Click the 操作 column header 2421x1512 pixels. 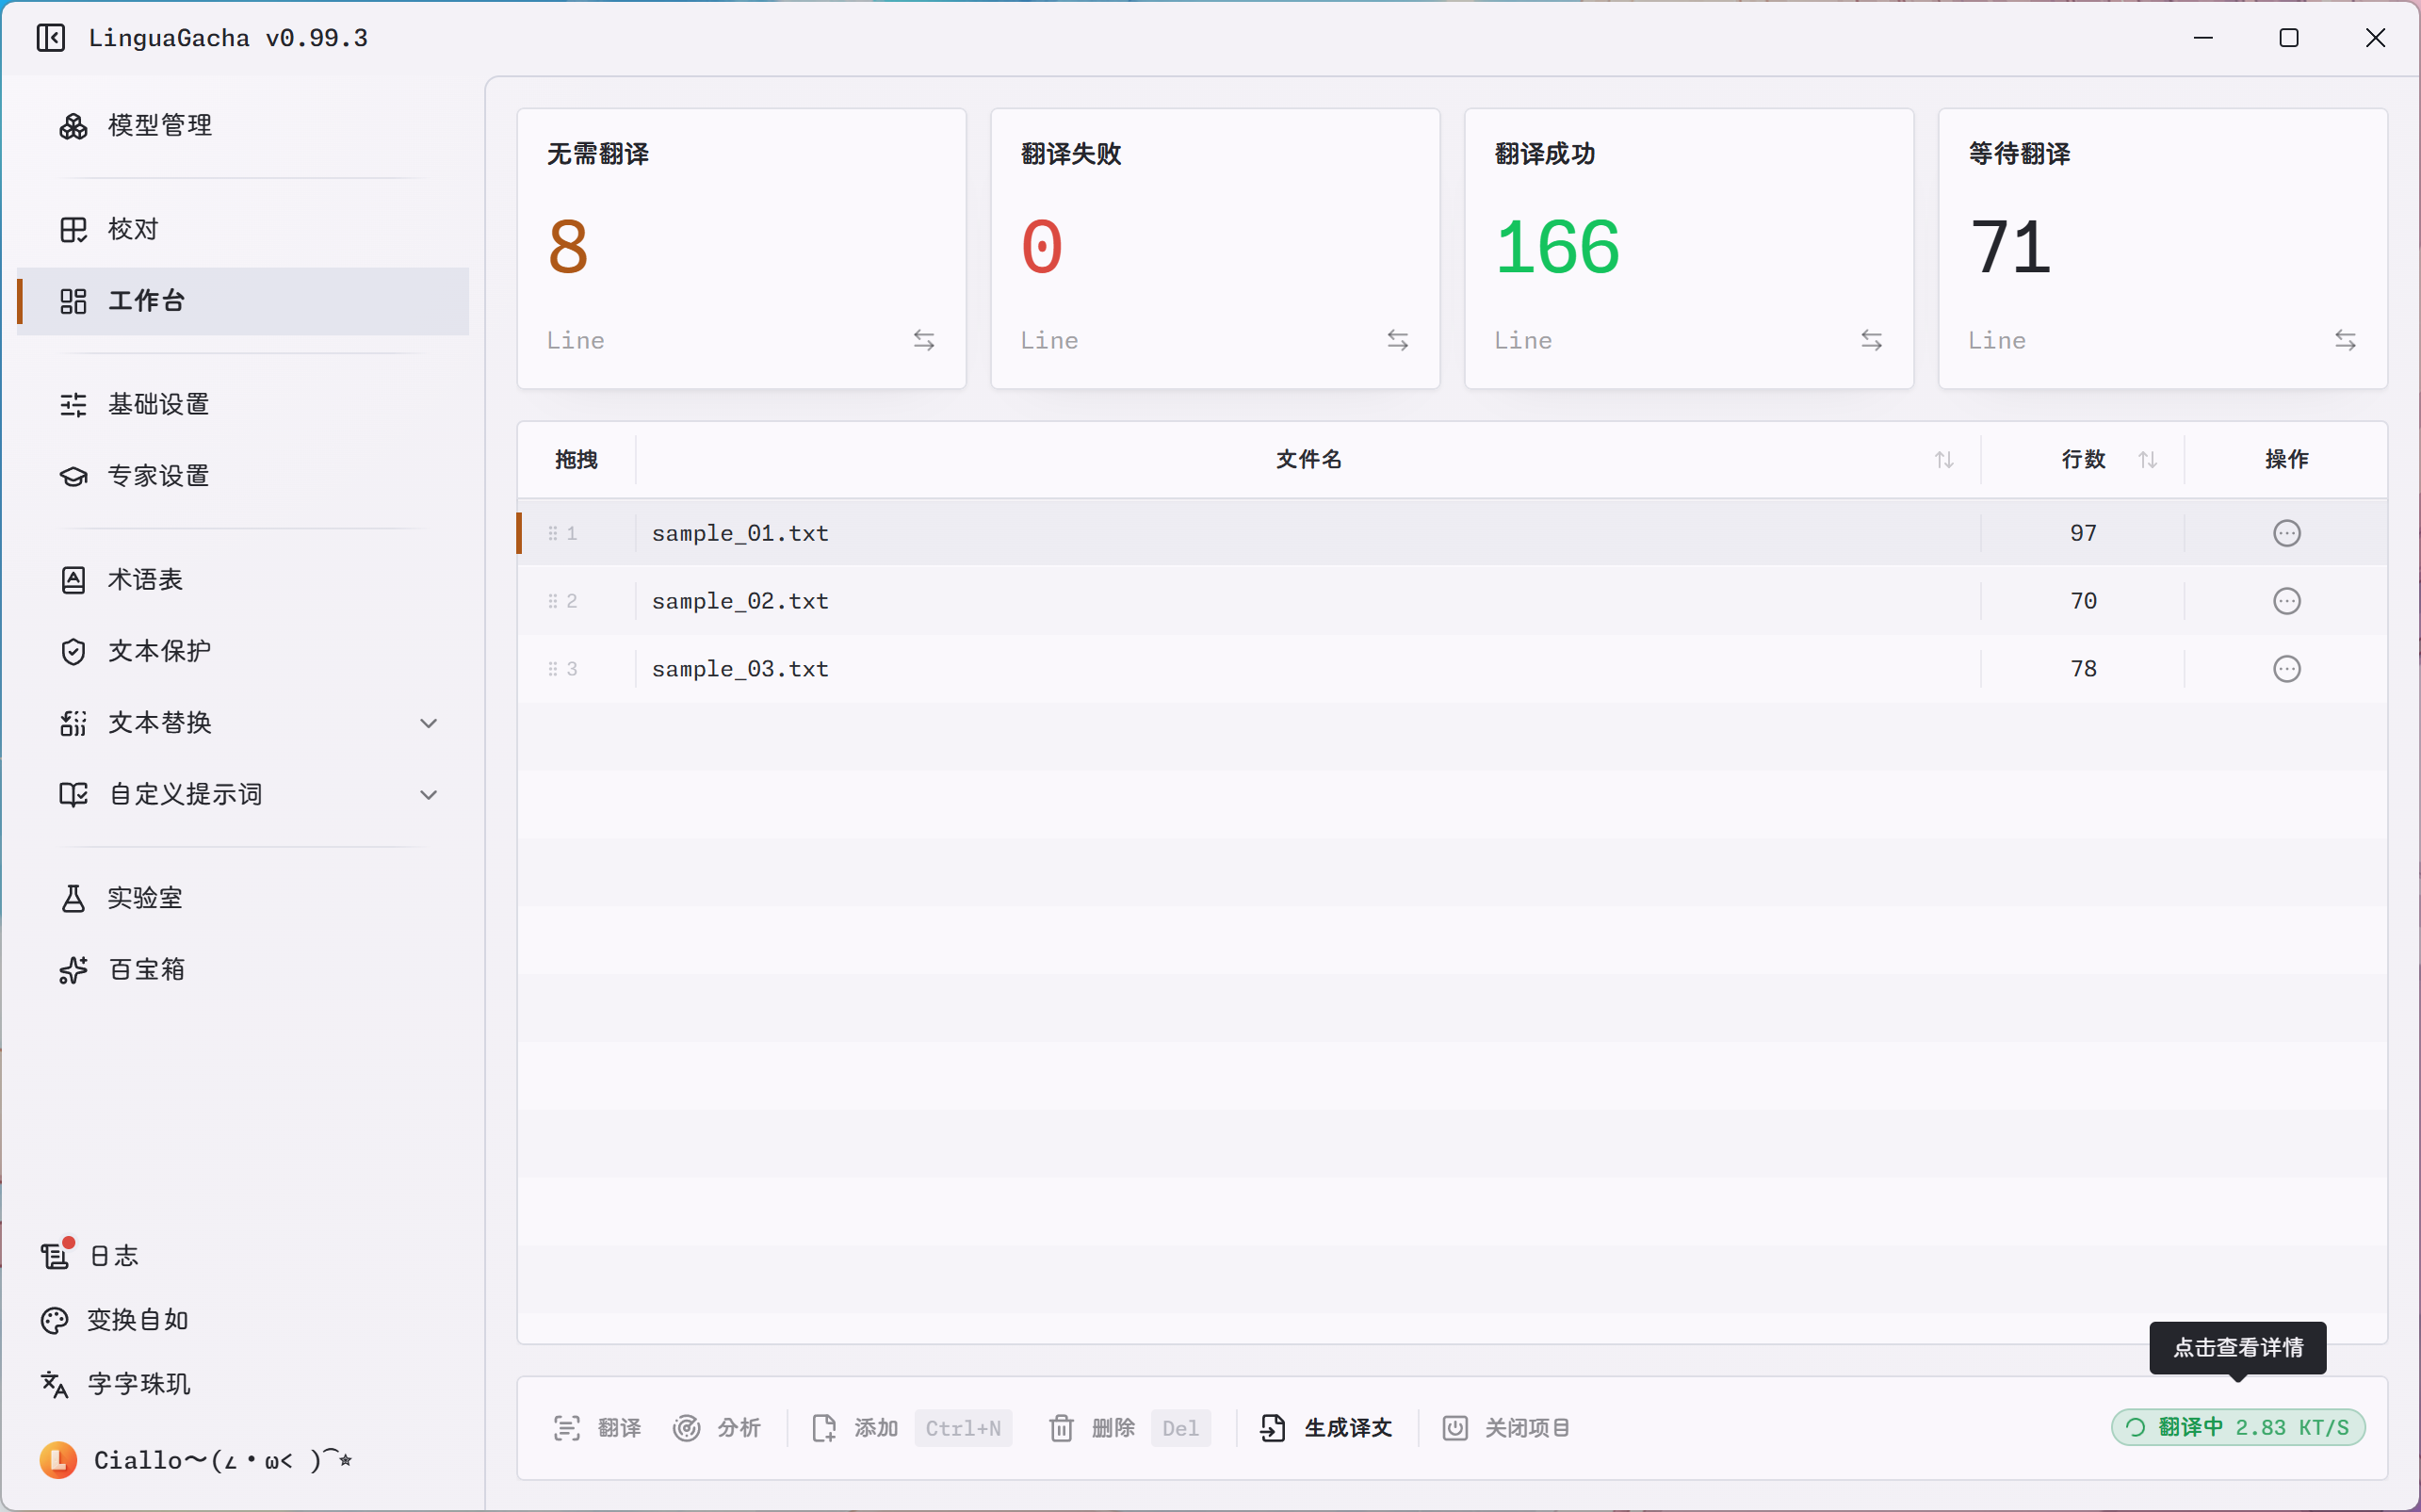click(x=2287, y=460)
